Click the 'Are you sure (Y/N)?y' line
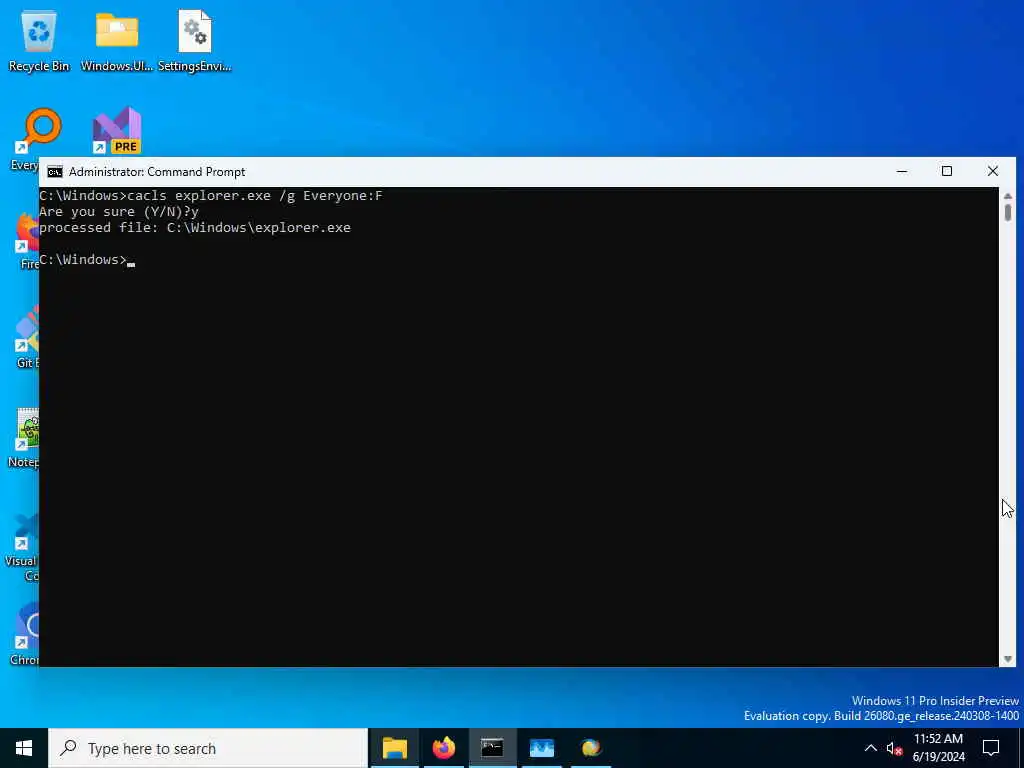 click(x=119, y=212)
